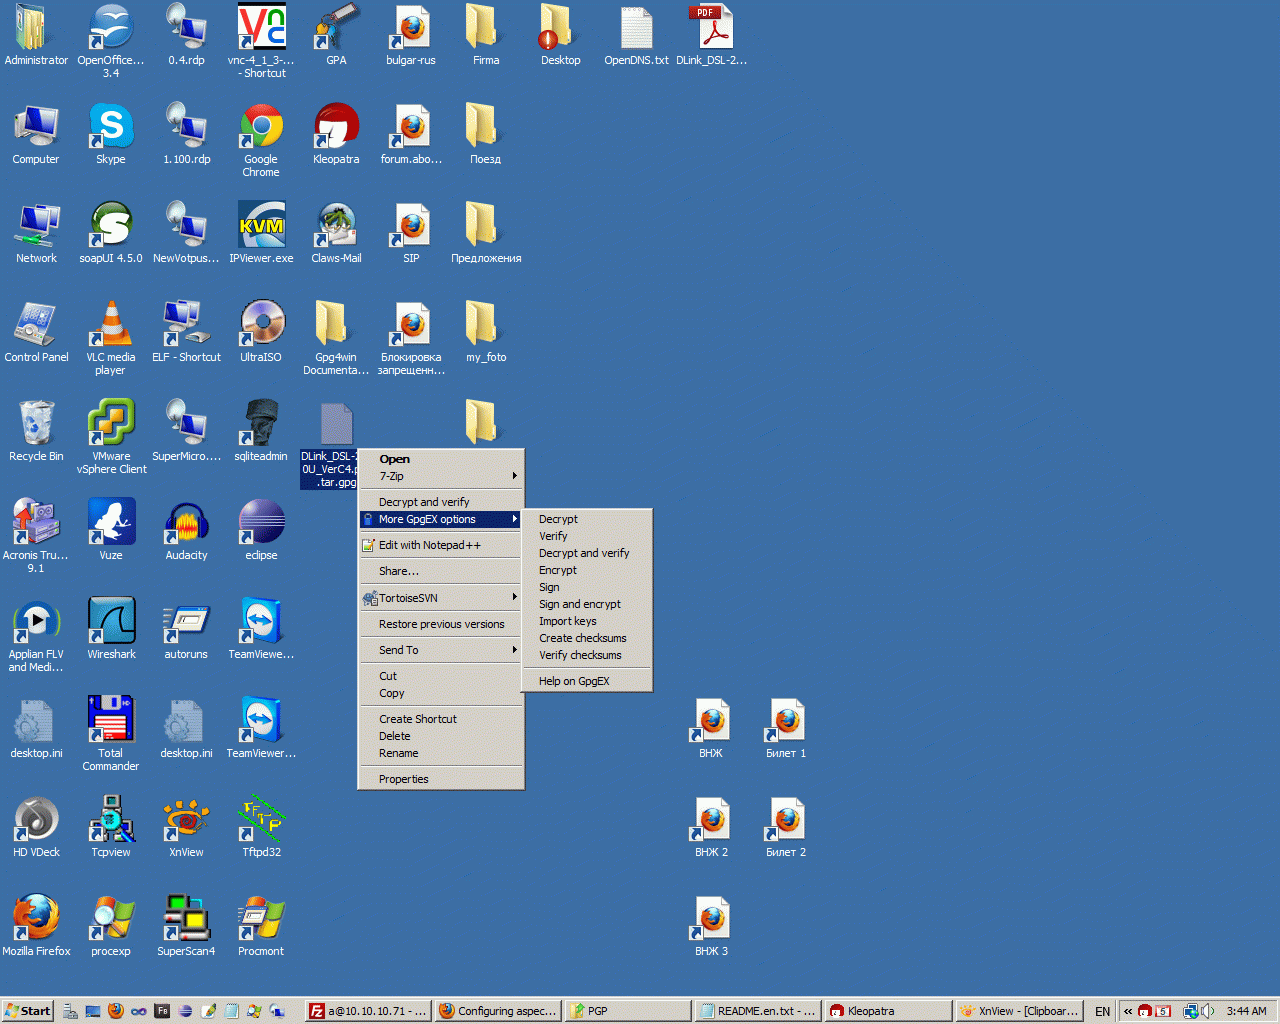Click the autoruns desktop icon
The height and width of the screenshot is (1024, 1280).
click(x=186, y=629)
